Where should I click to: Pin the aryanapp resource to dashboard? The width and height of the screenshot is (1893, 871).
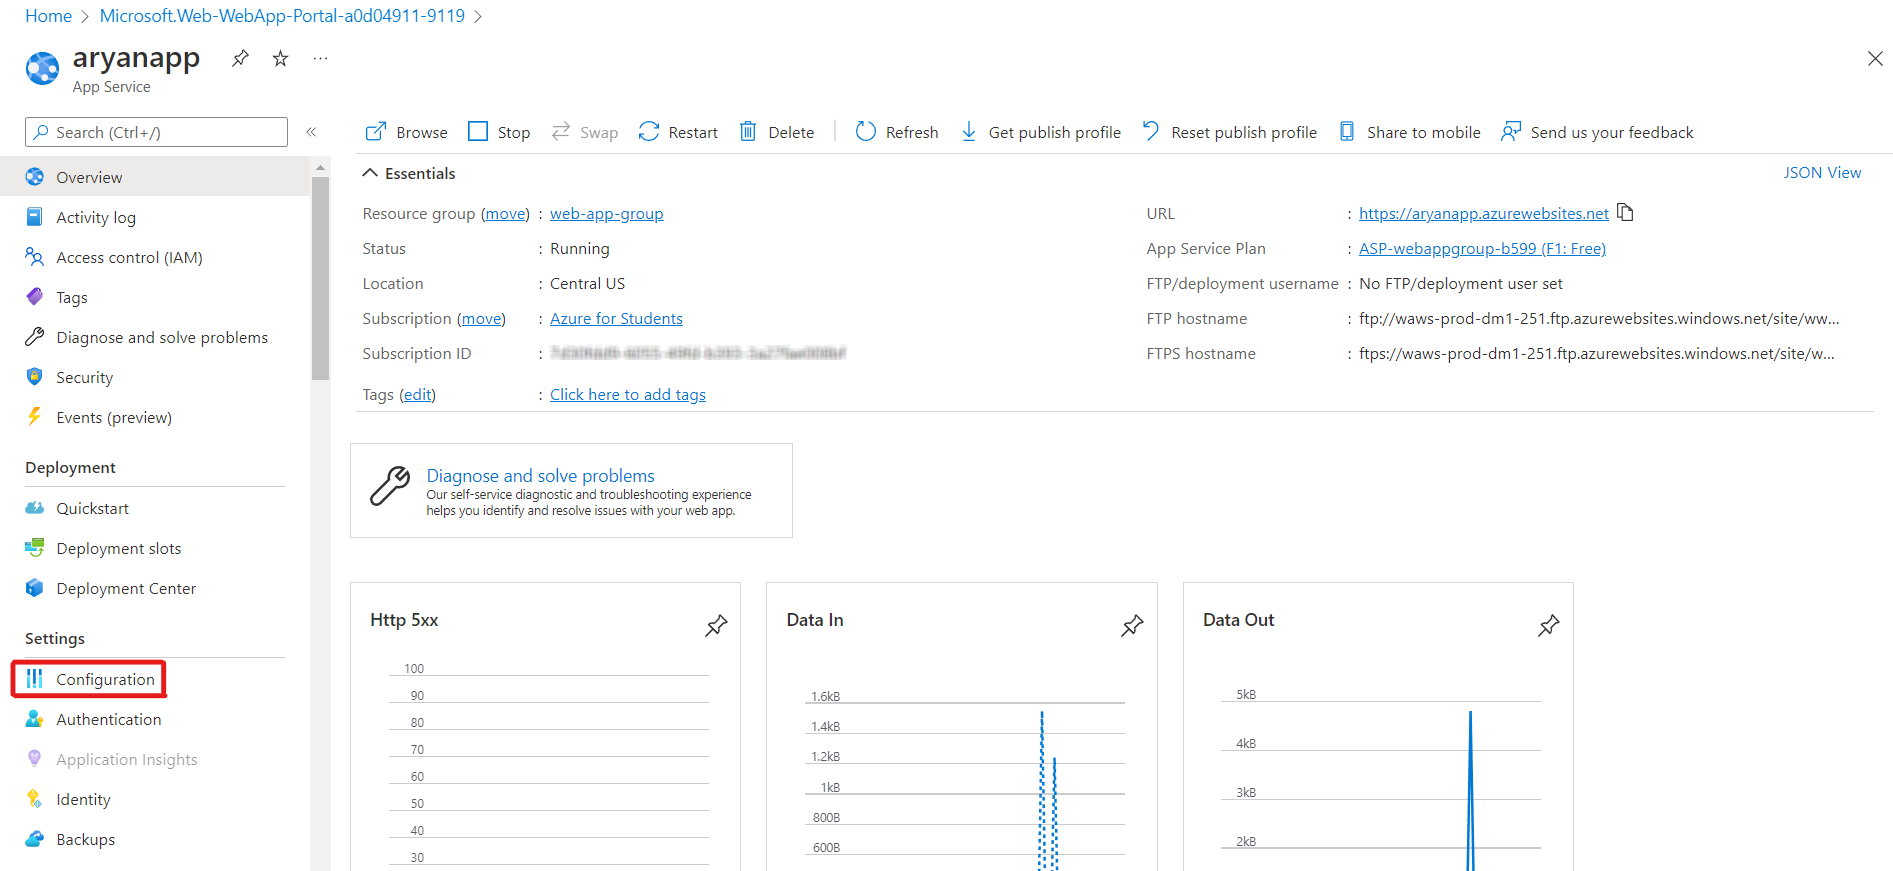[x=240, y=58]
